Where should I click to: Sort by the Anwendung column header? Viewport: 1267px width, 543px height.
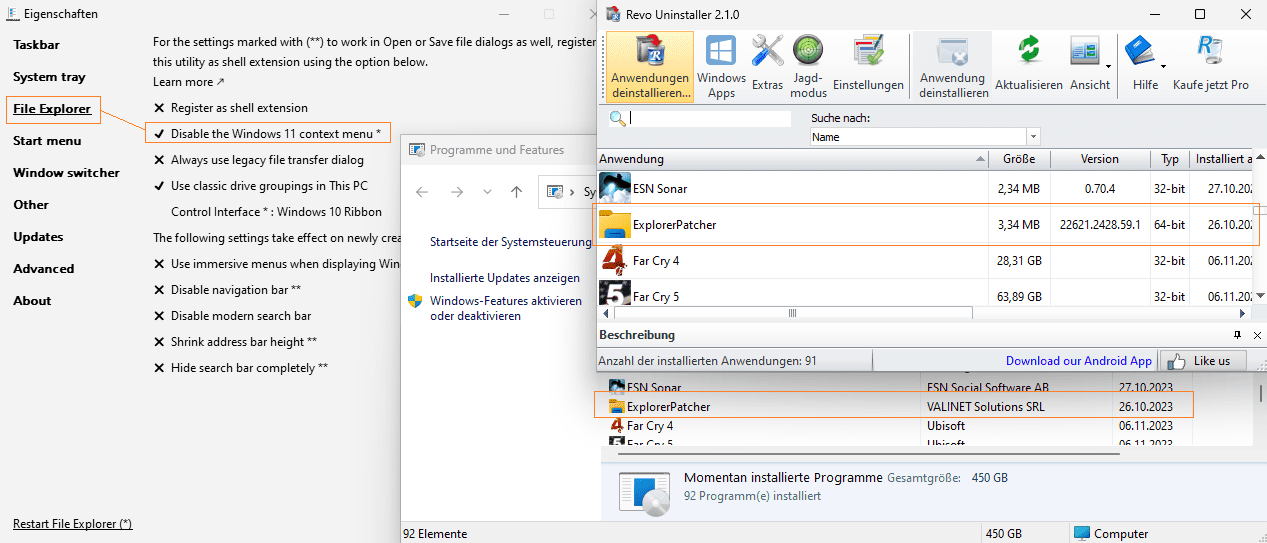792,159
